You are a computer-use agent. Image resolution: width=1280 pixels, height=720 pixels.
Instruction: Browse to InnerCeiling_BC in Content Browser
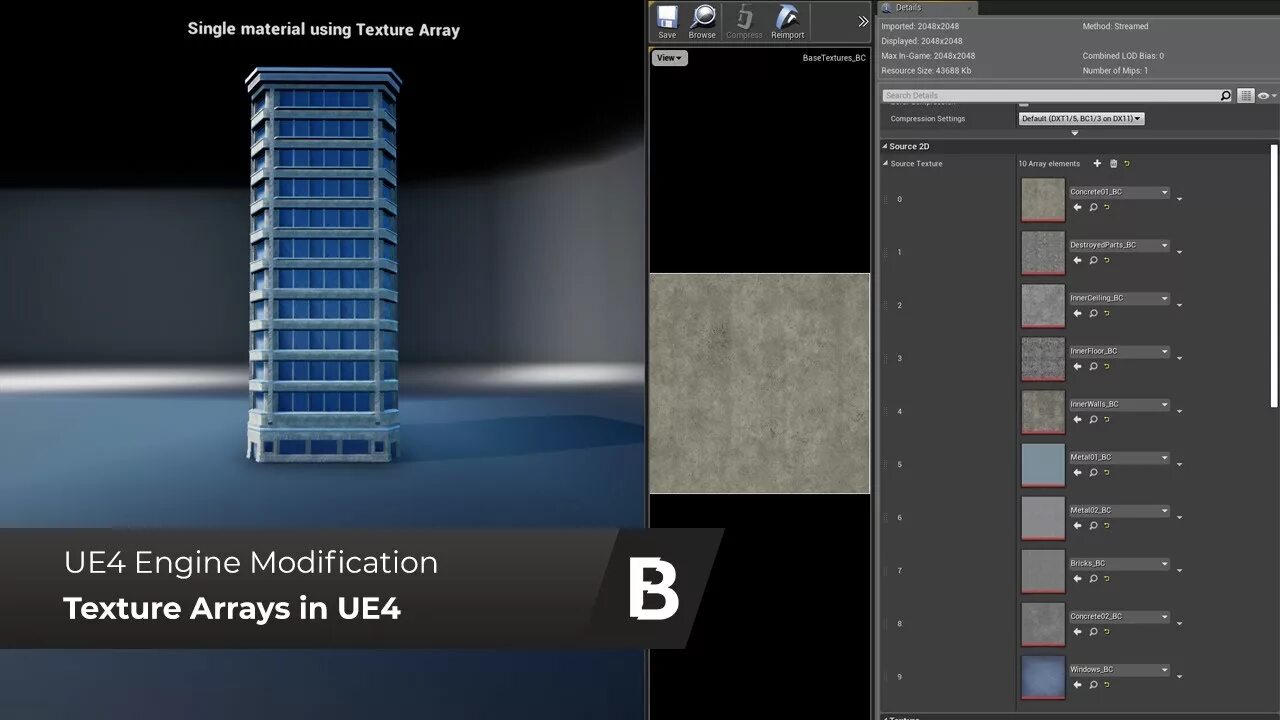[1093, 313]
